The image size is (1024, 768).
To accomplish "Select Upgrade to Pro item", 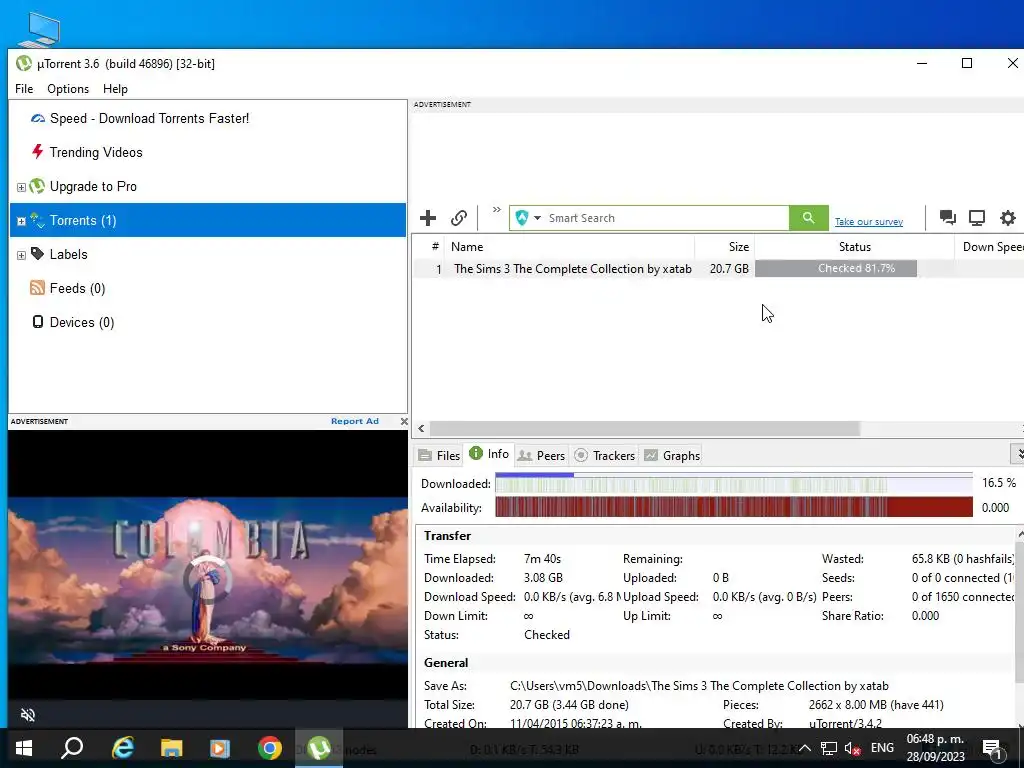I will pos(93,186).
